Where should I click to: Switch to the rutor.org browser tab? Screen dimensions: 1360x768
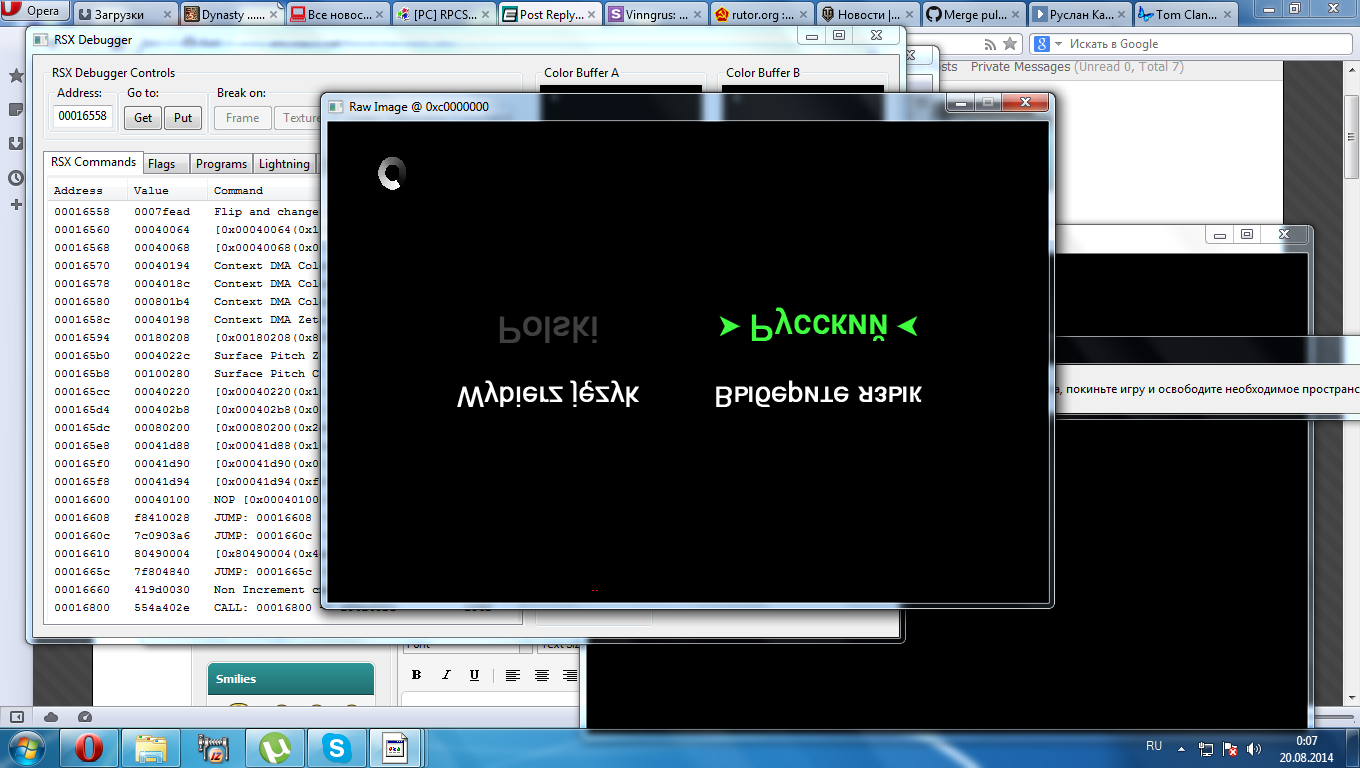(763, 15)
